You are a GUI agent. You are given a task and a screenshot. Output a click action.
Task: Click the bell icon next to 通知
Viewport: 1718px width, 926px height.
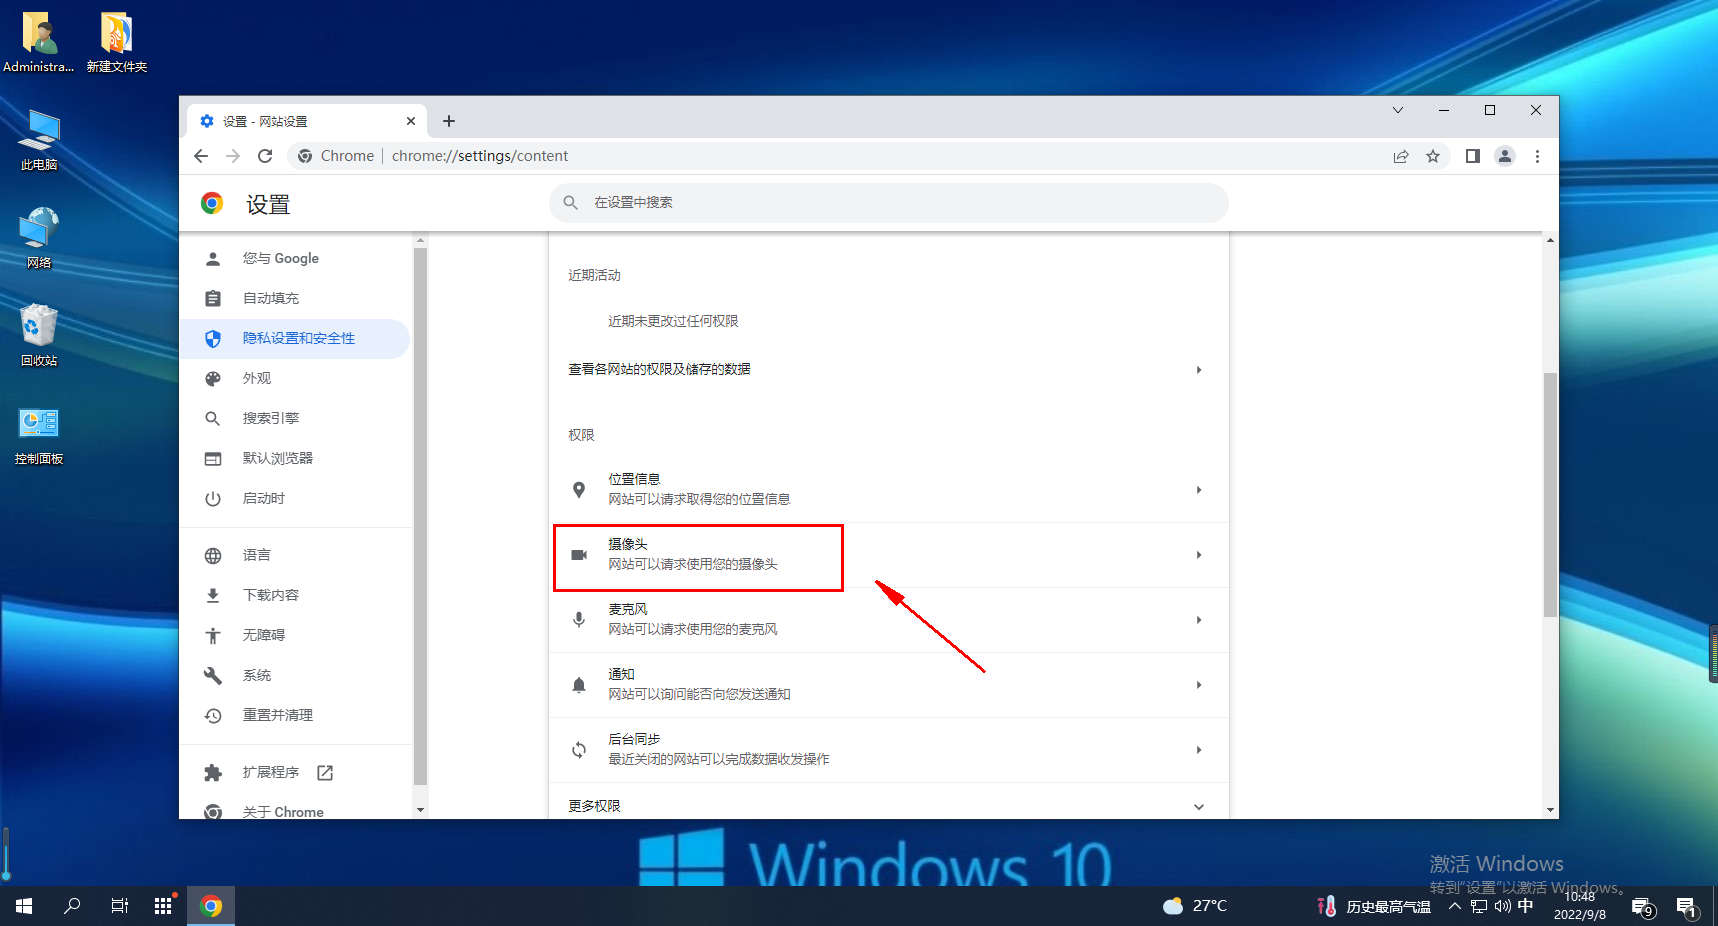(579, 685)
